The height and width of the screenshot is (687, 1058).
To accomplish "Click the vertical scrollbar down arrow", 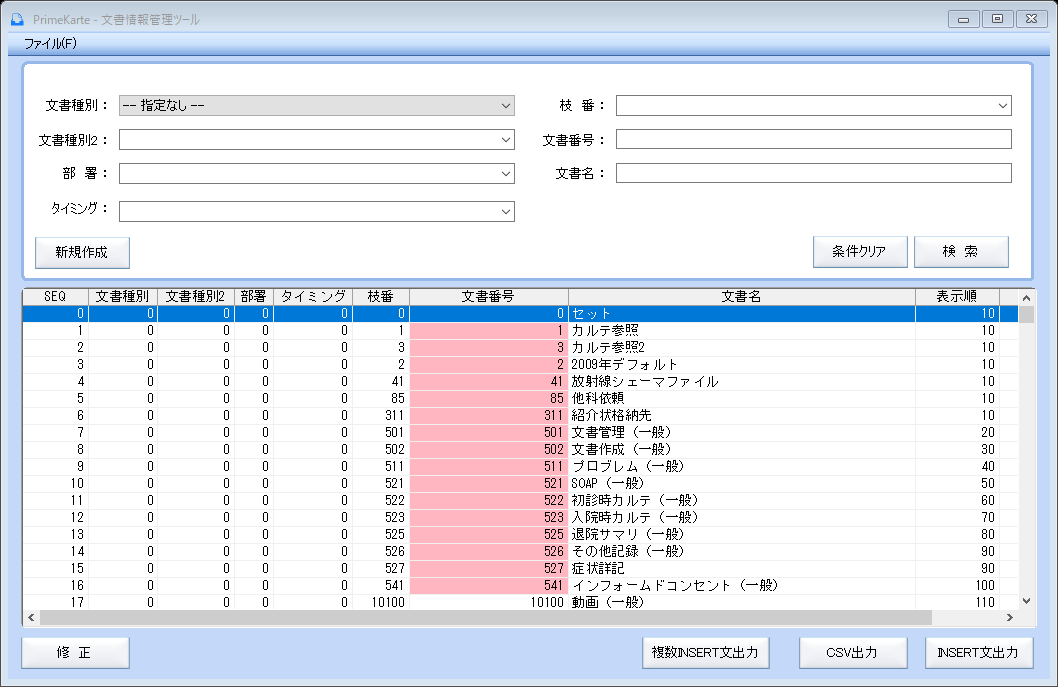I will tap(1026, 601).
